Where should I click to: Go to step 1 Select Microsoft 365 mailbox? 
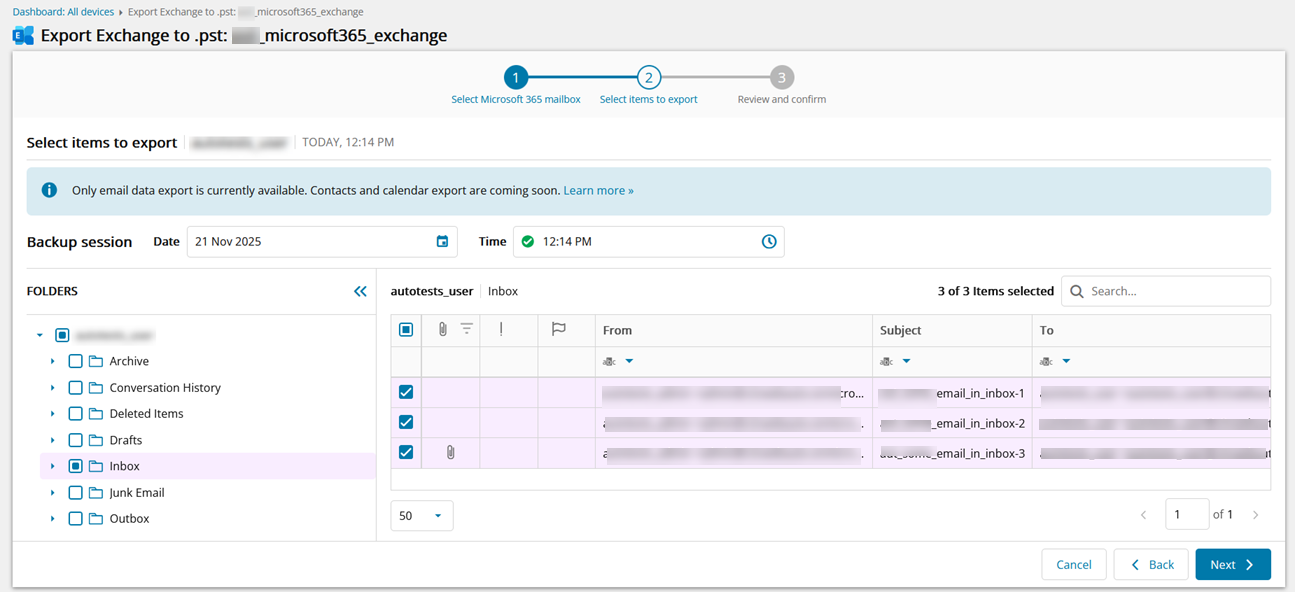click(515, 78)
